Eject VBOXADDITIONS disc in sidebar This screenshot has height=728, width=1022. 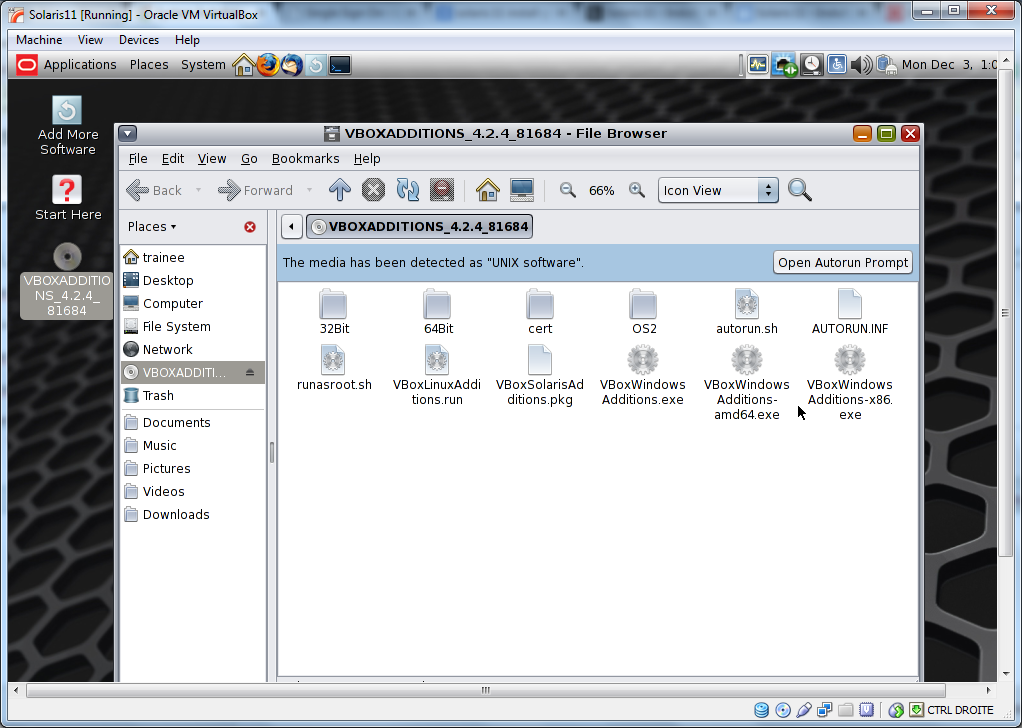click(x=250, y=373)
